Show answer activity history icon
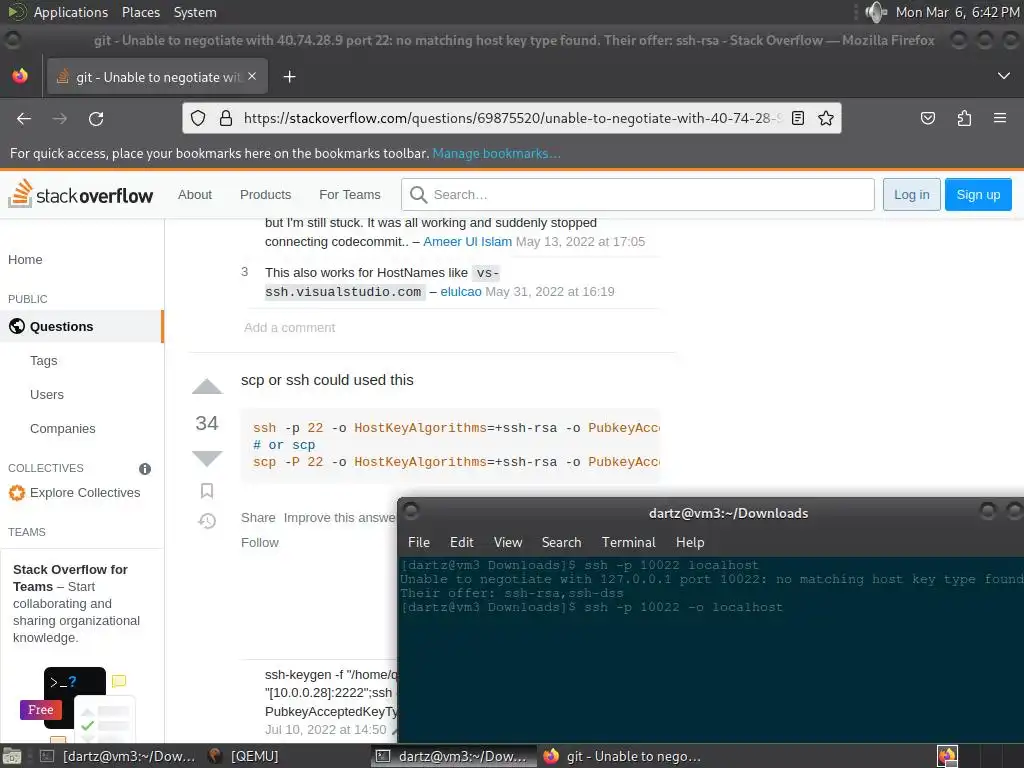 click(x=207, y=520)
